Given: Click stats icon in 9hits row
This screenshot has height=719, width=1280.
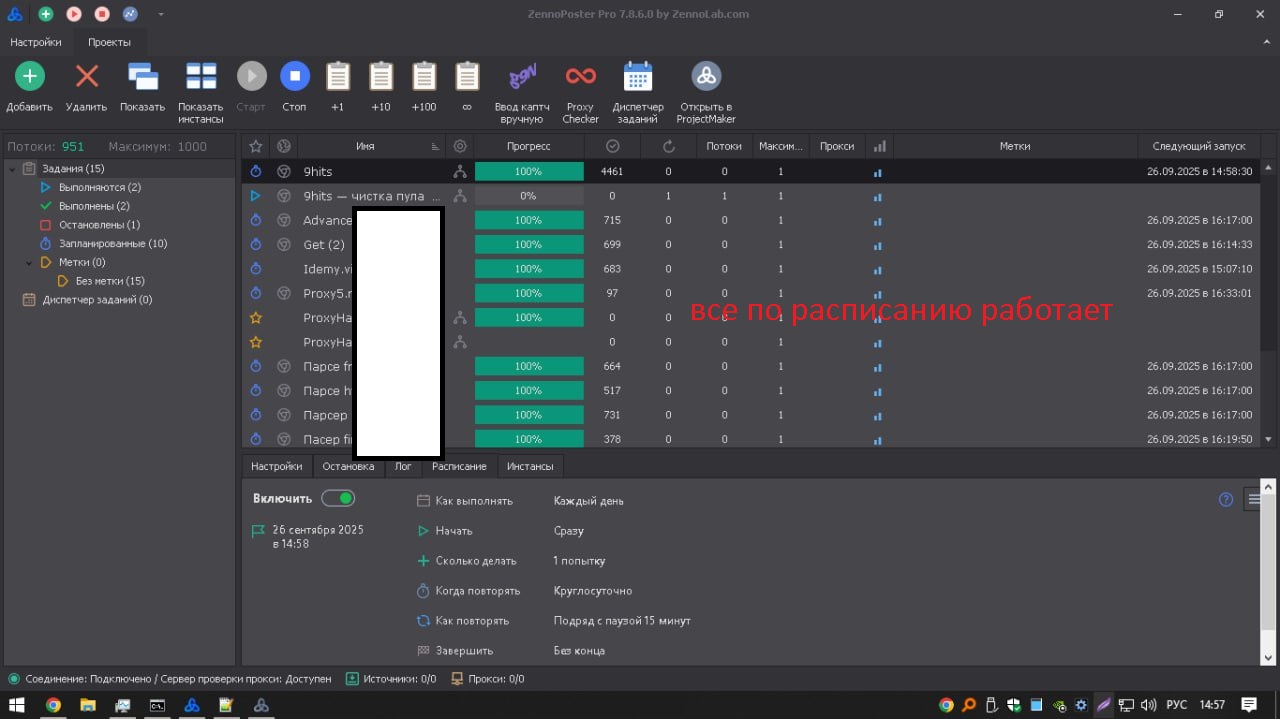Looking at the screenshot, I should (878, 172).
